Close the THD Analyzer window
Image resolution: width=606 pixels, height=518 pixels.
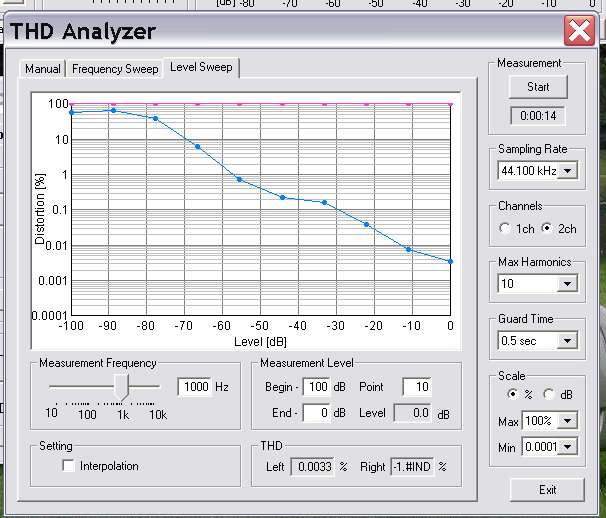click(x=579, y=31)
